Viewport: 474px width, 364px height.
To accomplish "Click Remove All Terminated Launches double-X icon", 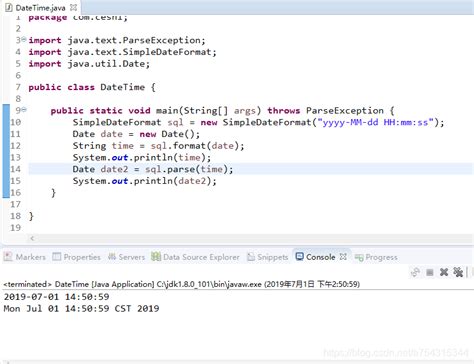I will [458, 272].
